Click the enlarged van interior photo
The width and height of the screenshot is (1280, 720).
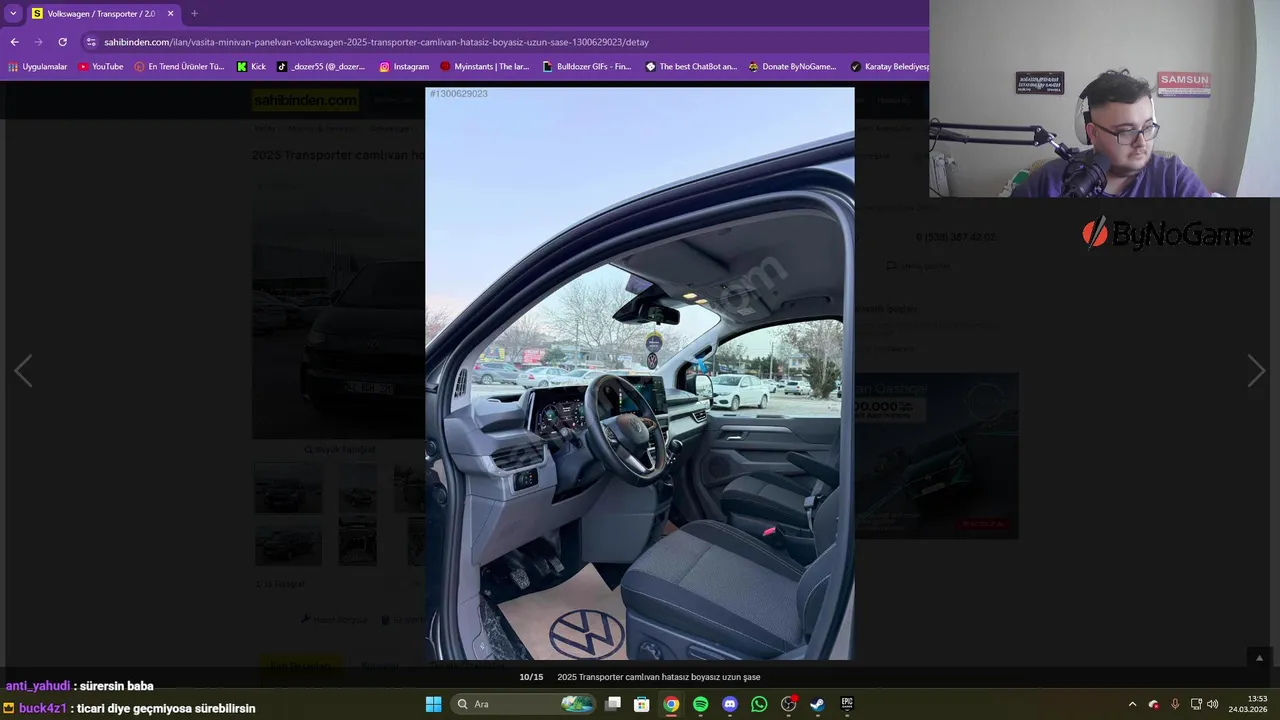pos(640,373)
